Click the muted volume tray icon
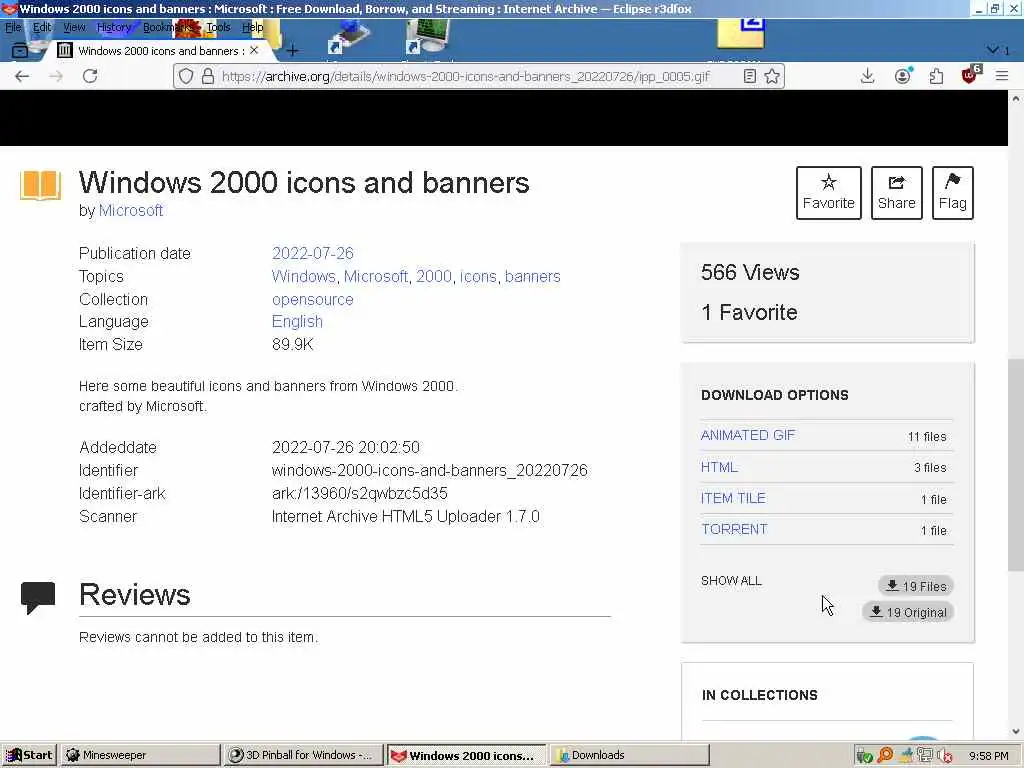The height and width of the screenshot is (768, 1024). (x=944, y=756)
